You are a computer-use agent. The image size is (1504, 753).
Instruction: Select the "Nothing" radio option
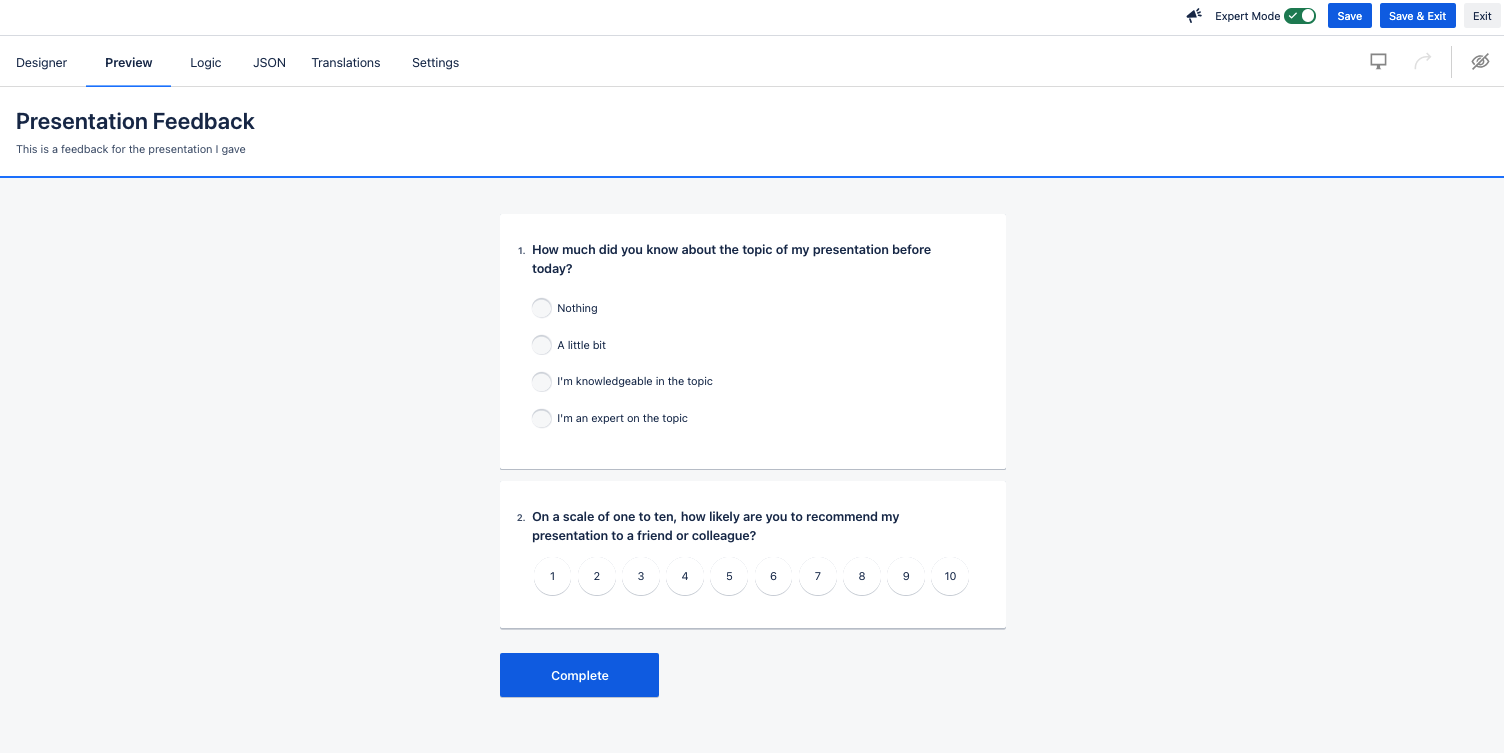point(542,308)
